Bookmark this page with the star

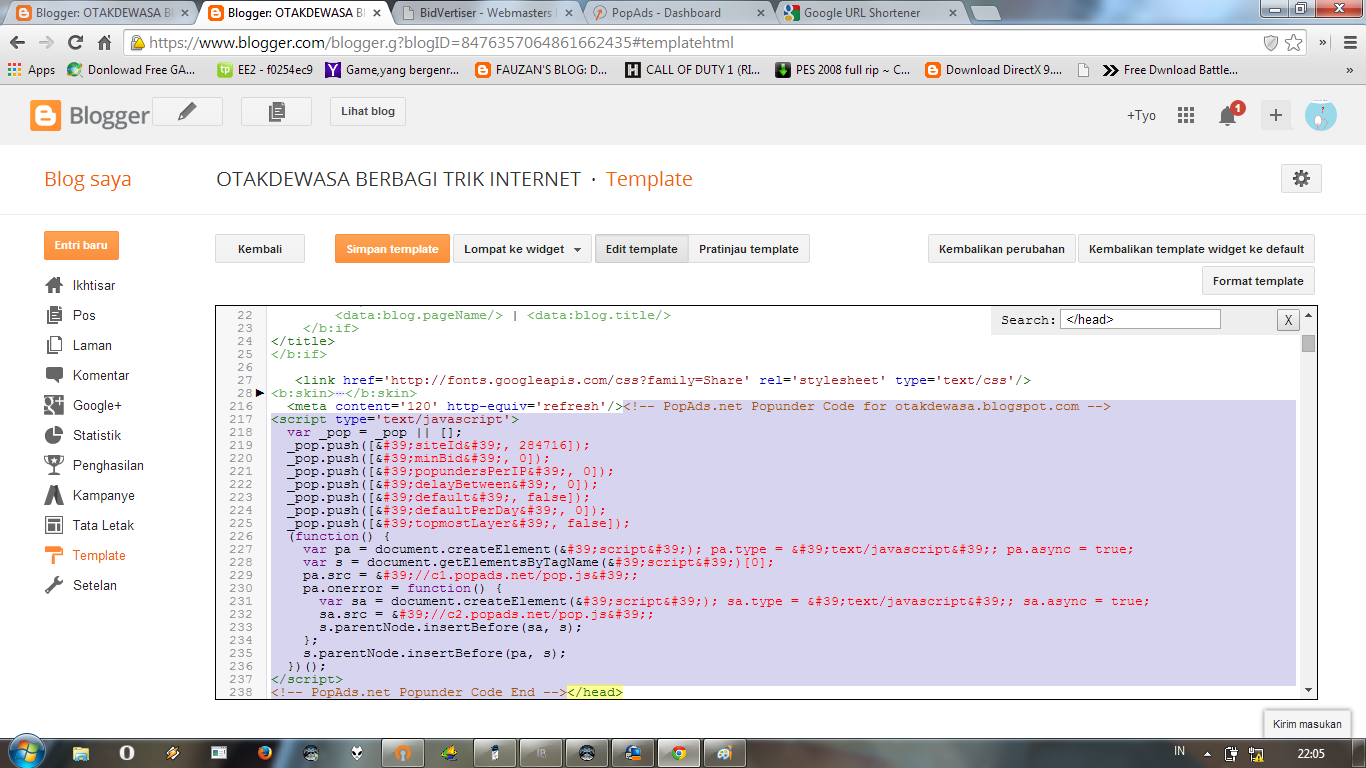1294,43
